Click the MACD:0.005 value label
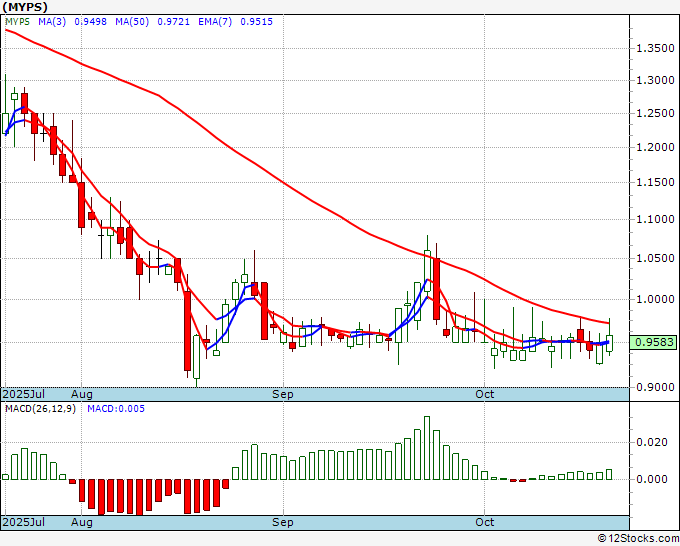 (116, 409)
